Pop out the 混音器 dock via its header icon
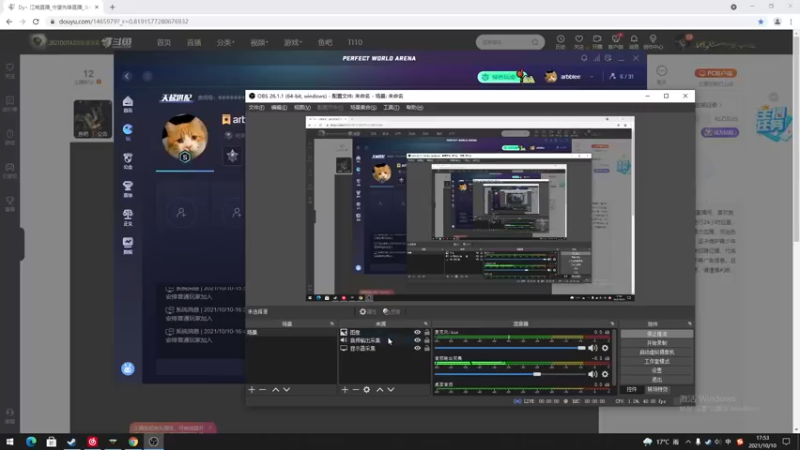 (x=612, y=324)
